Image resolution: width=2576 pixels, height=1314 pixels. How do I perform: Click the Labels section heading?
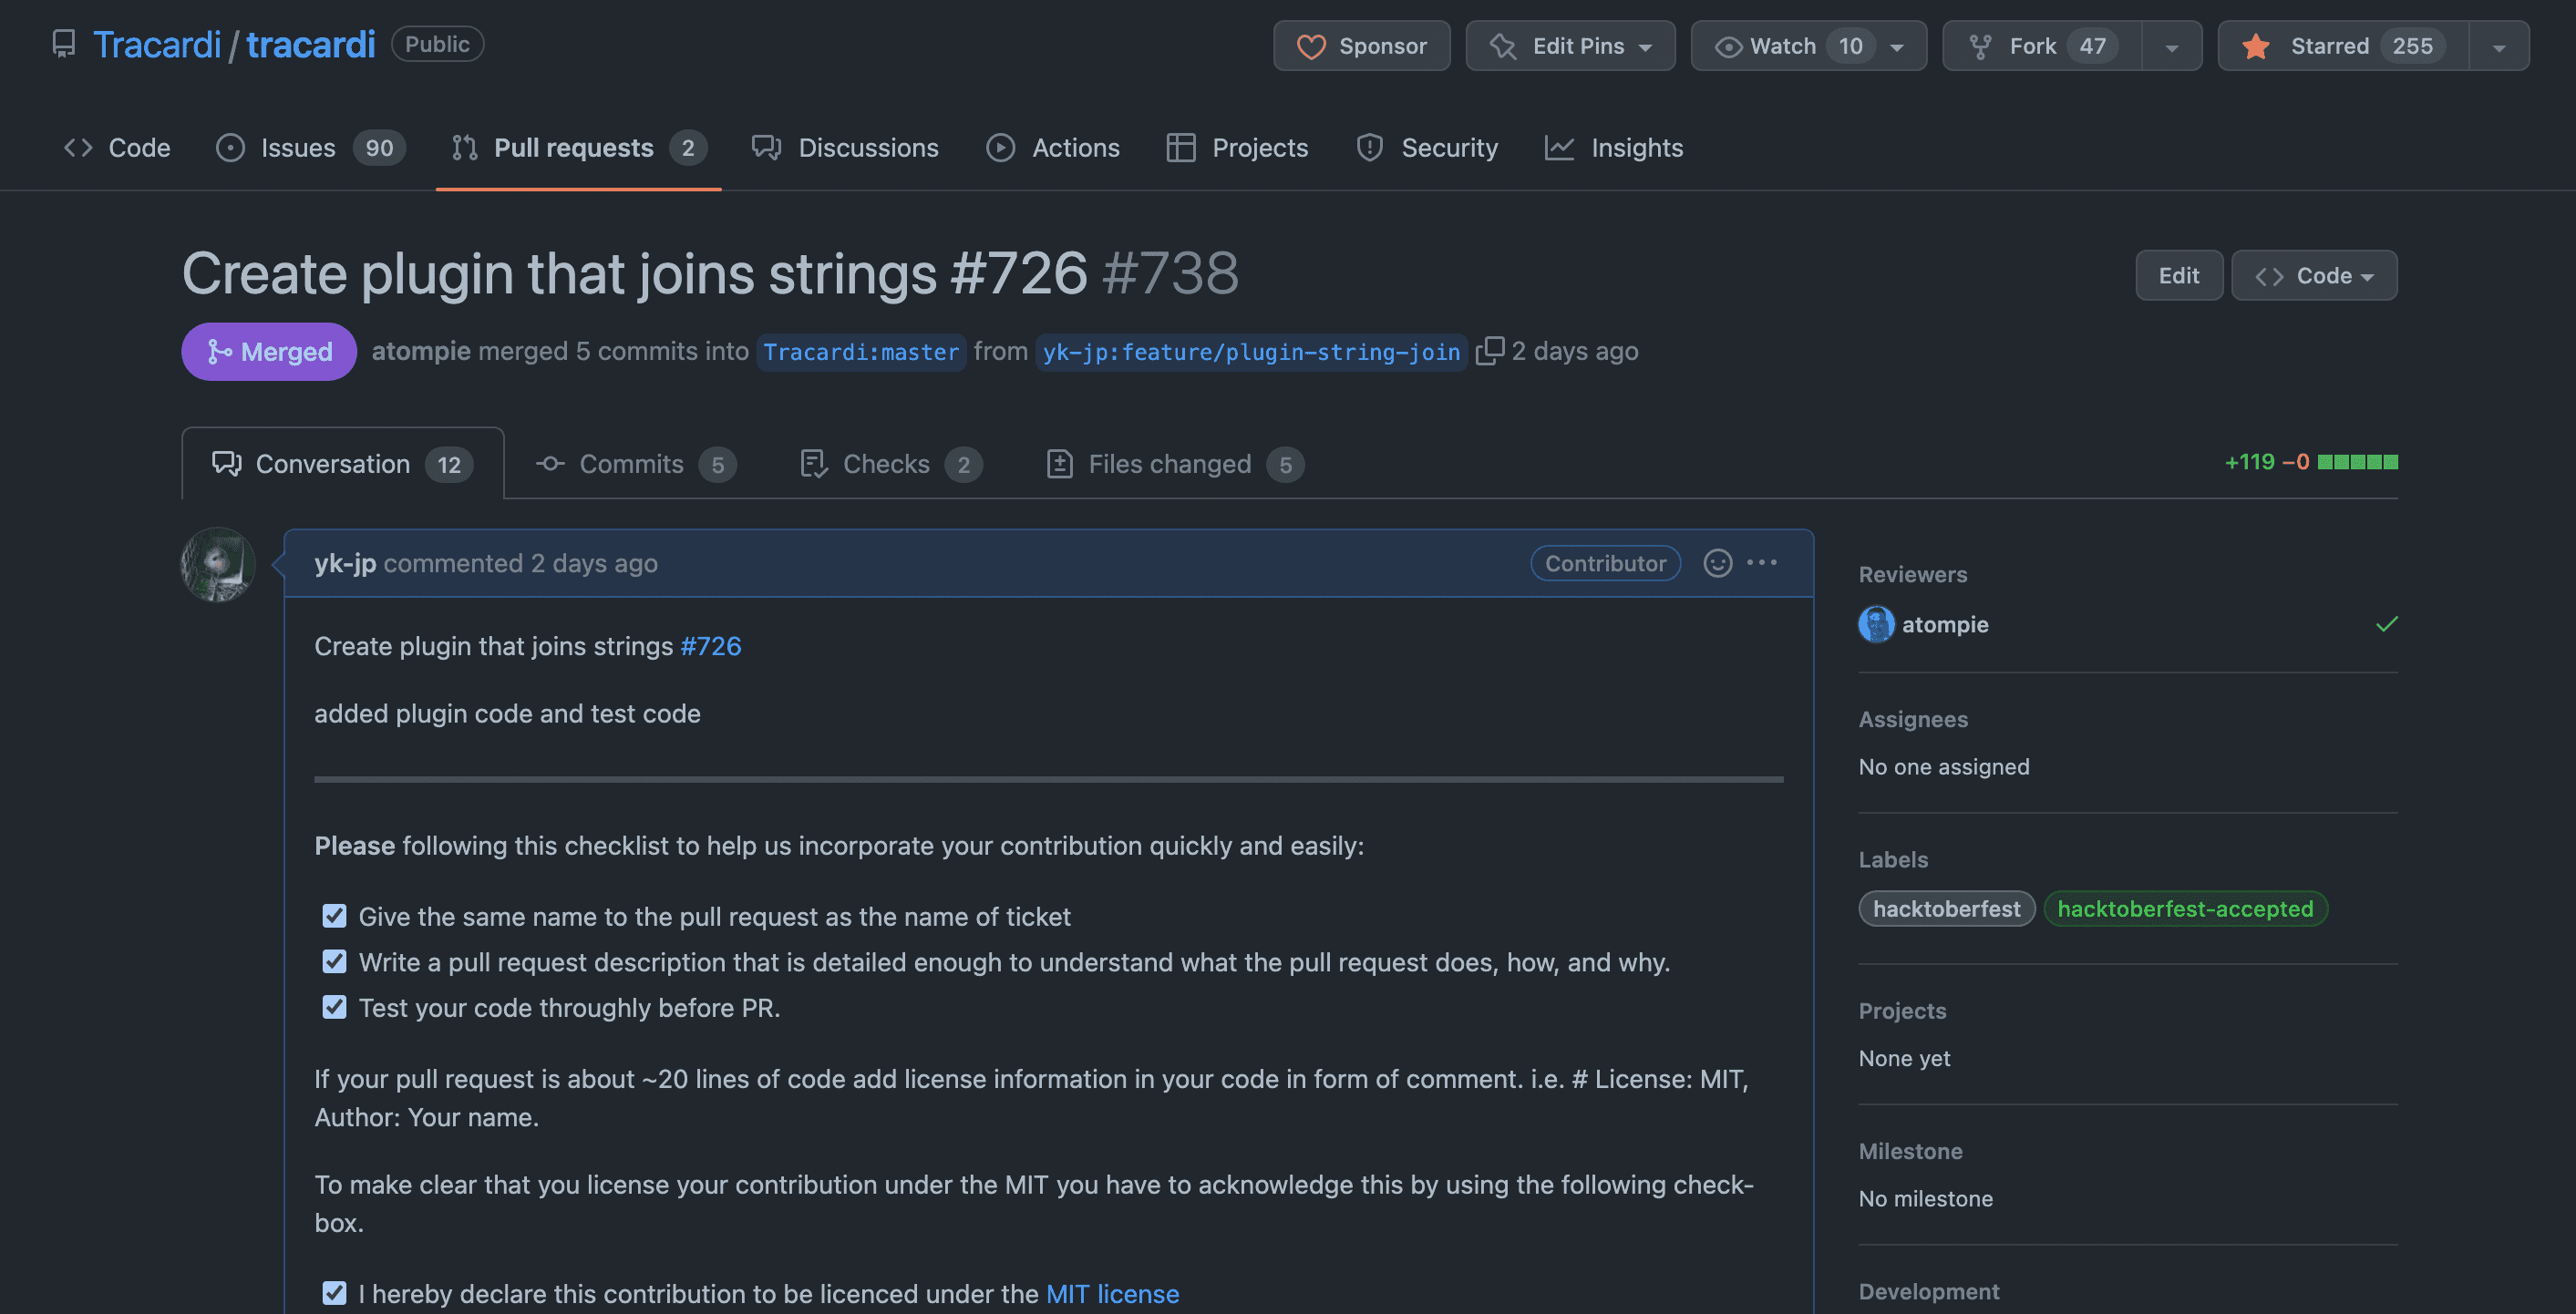click(x=1893, y=859)
